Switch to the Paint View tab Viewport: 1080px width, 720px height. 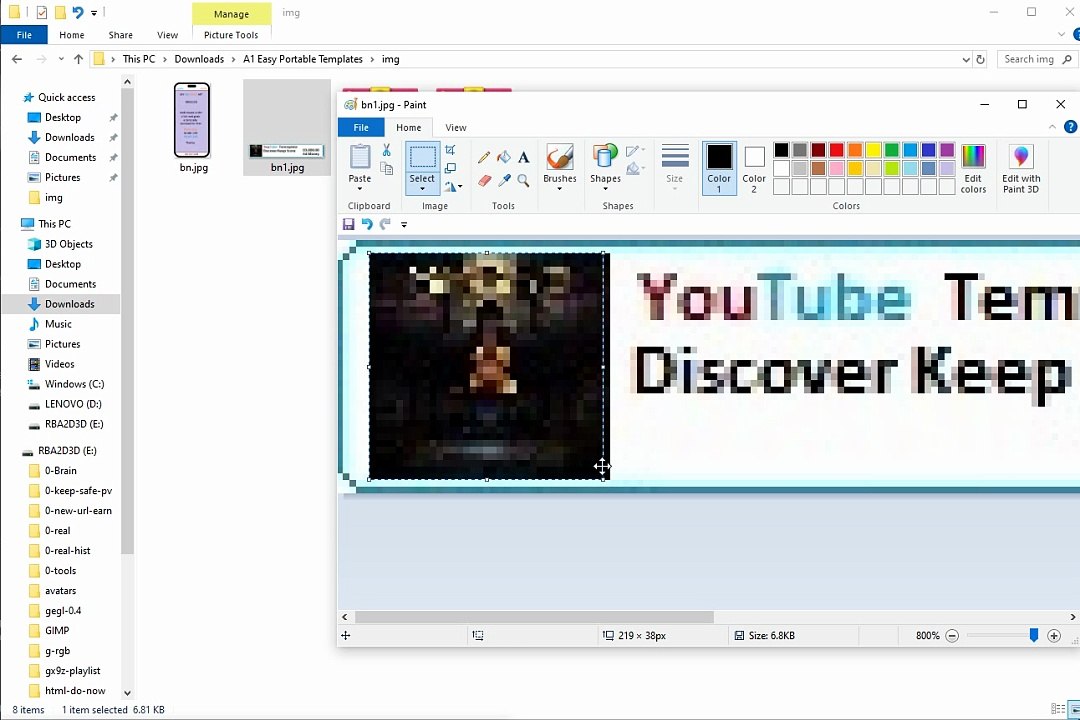455,127
